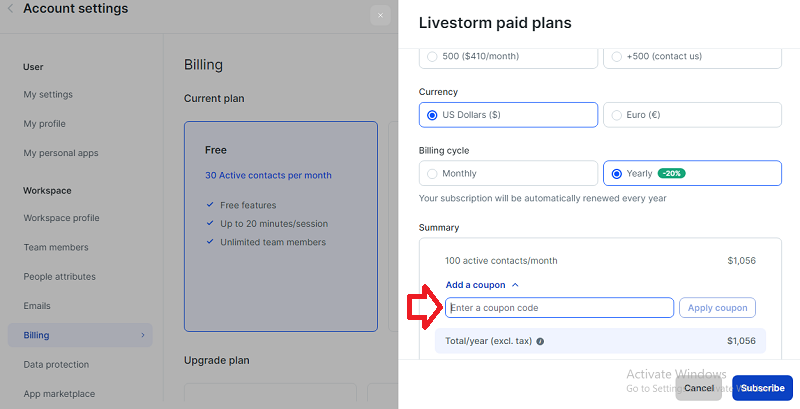This screenshot has height=409, width=800.
Task: Select the 500 ($410/month) option
Action: [508, 57]
